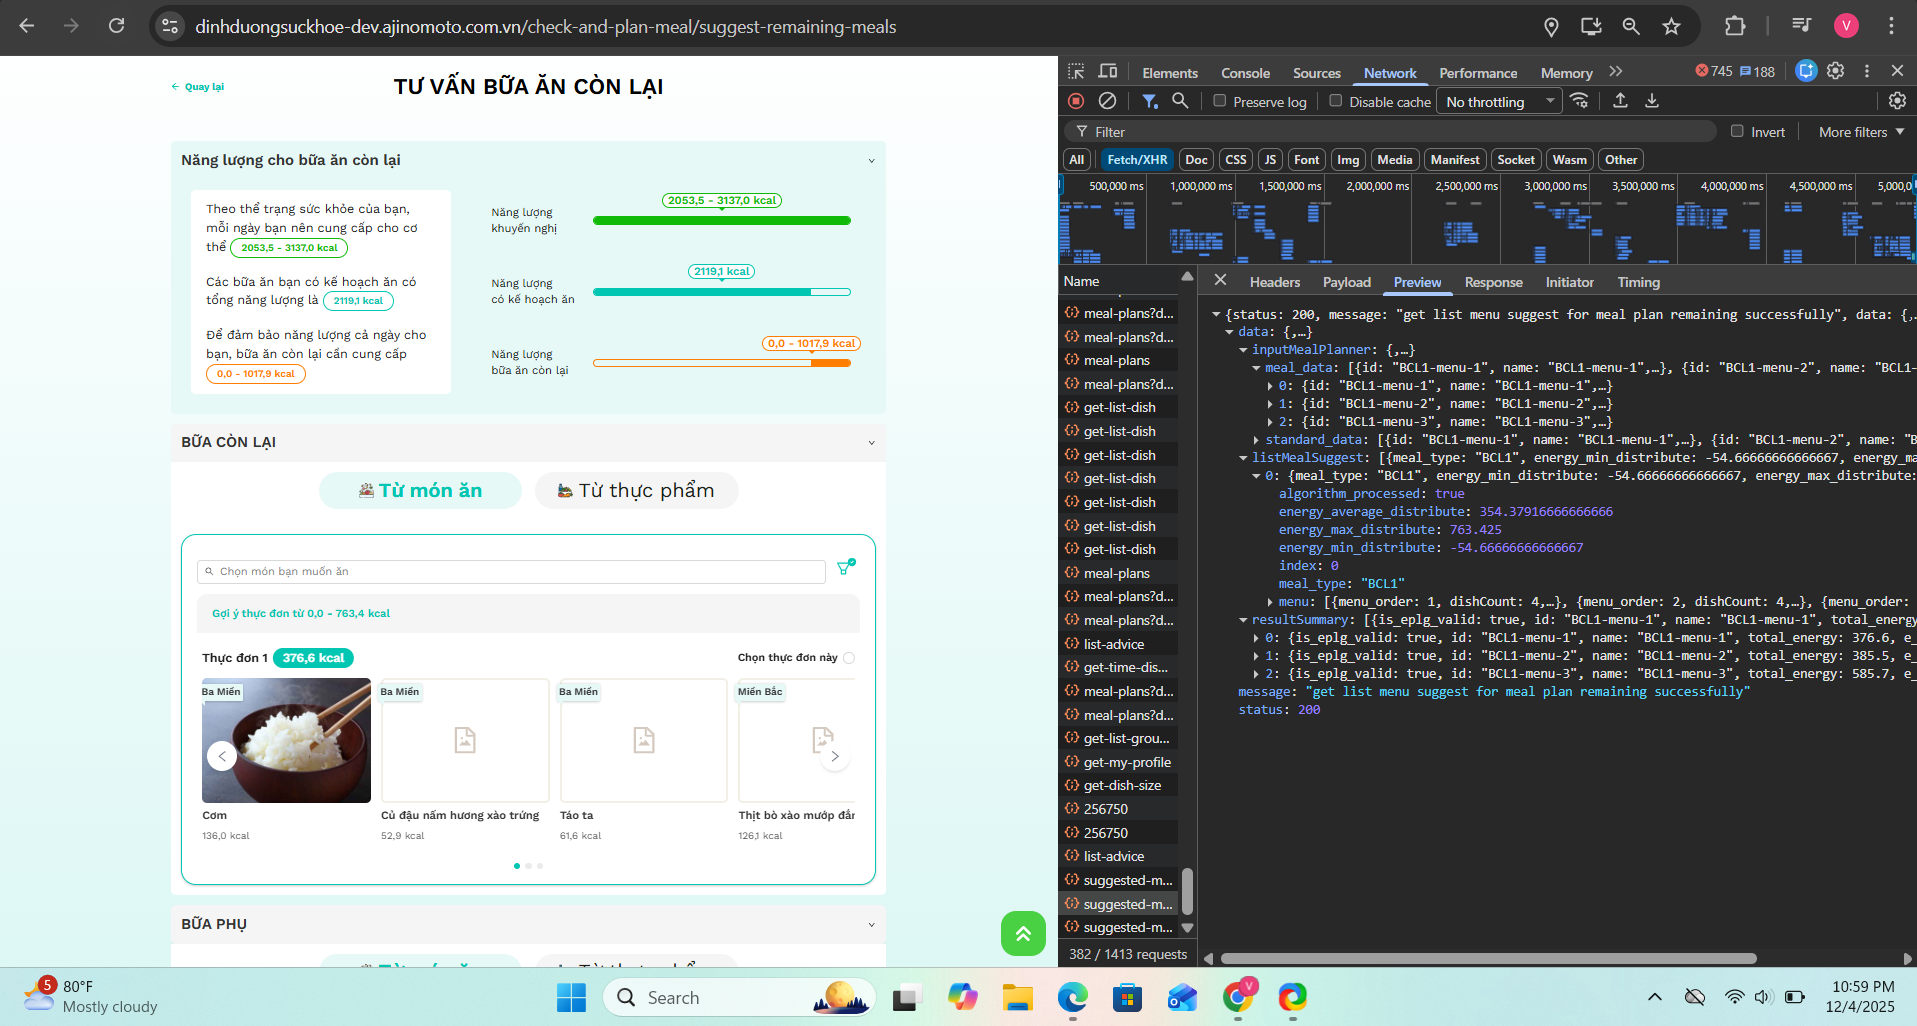Image resolution: width=1917 pixels, height=1026 pixels.
Task: Open the Headers tab of request
Action: pos(1274,282)
